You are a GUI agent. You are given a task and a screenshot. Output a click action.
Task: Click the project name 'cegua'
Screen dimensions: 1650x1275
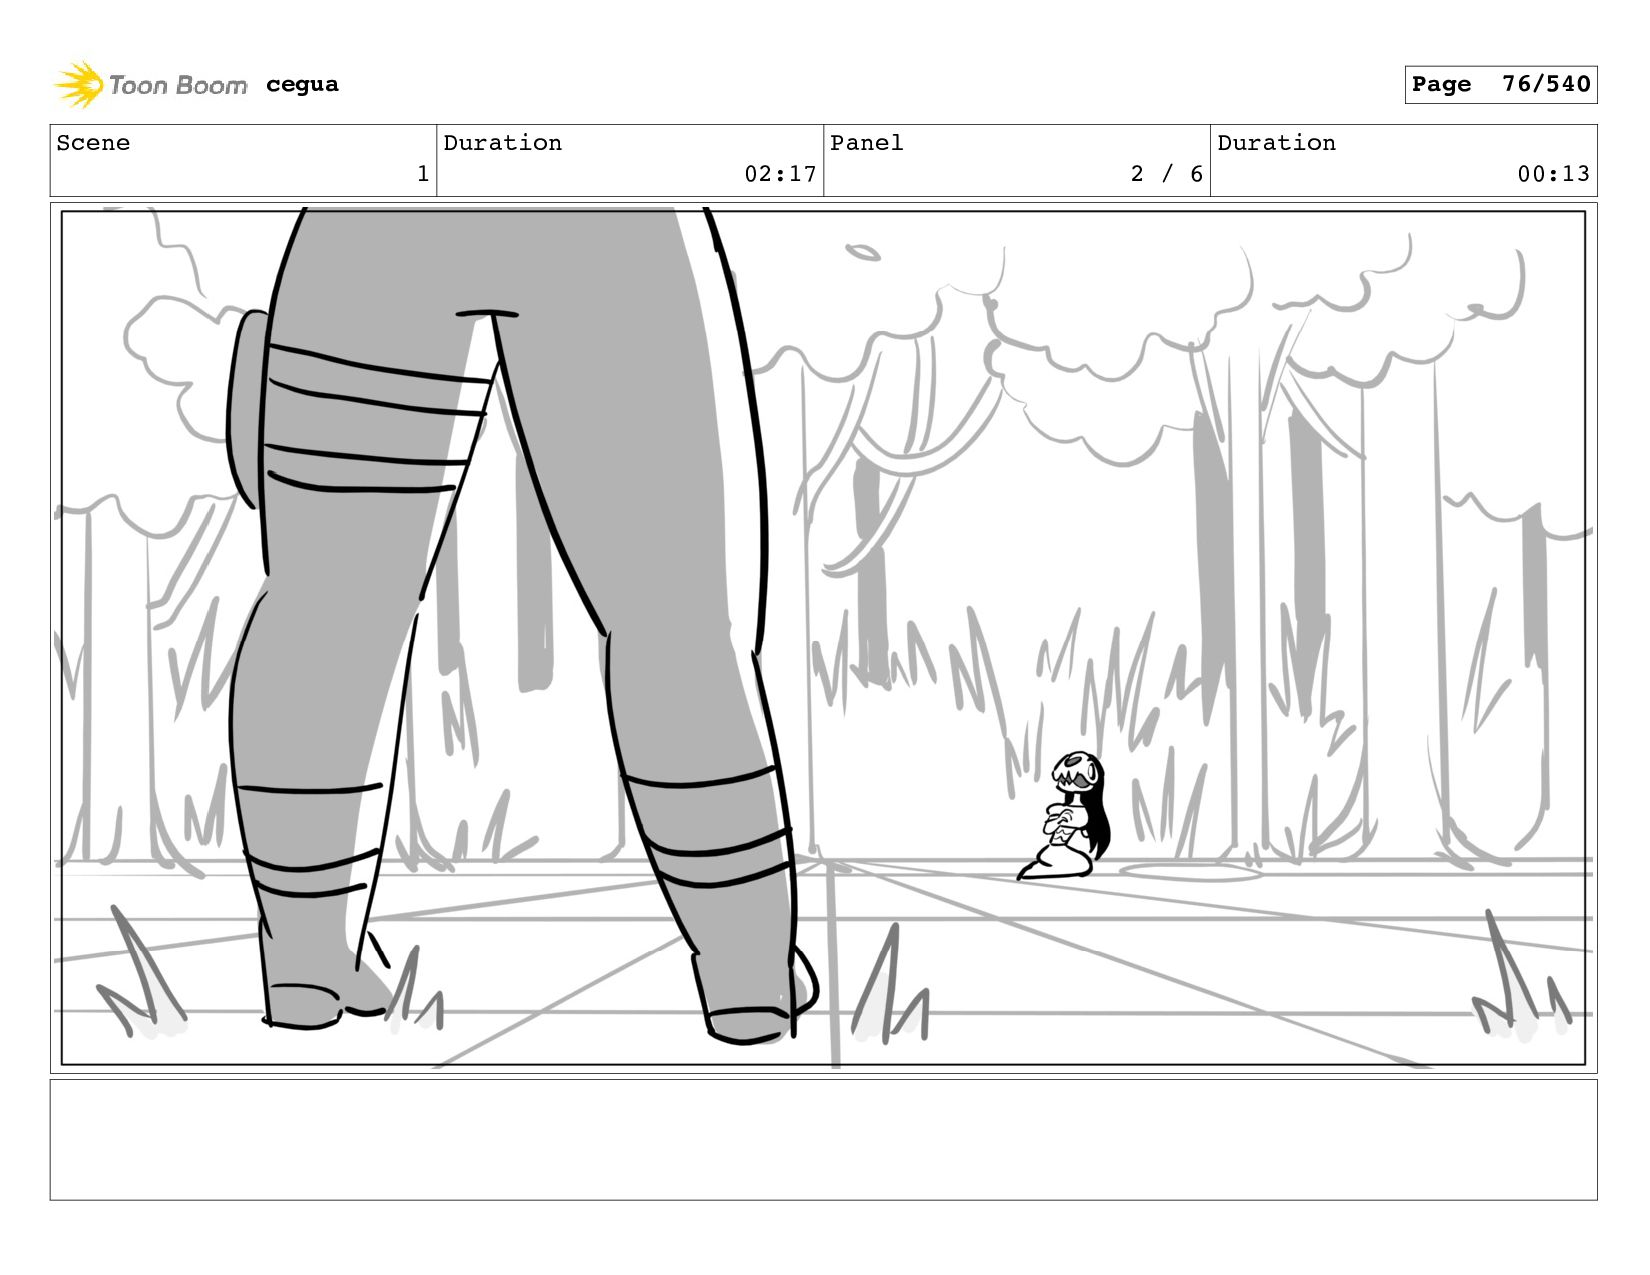302,85
